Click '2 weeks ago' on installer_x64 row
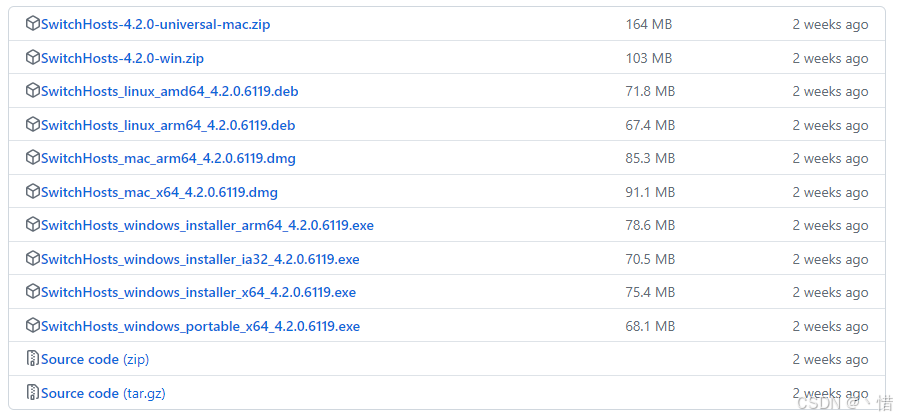This screenshot has width=897, height=418. click(830, 292)
